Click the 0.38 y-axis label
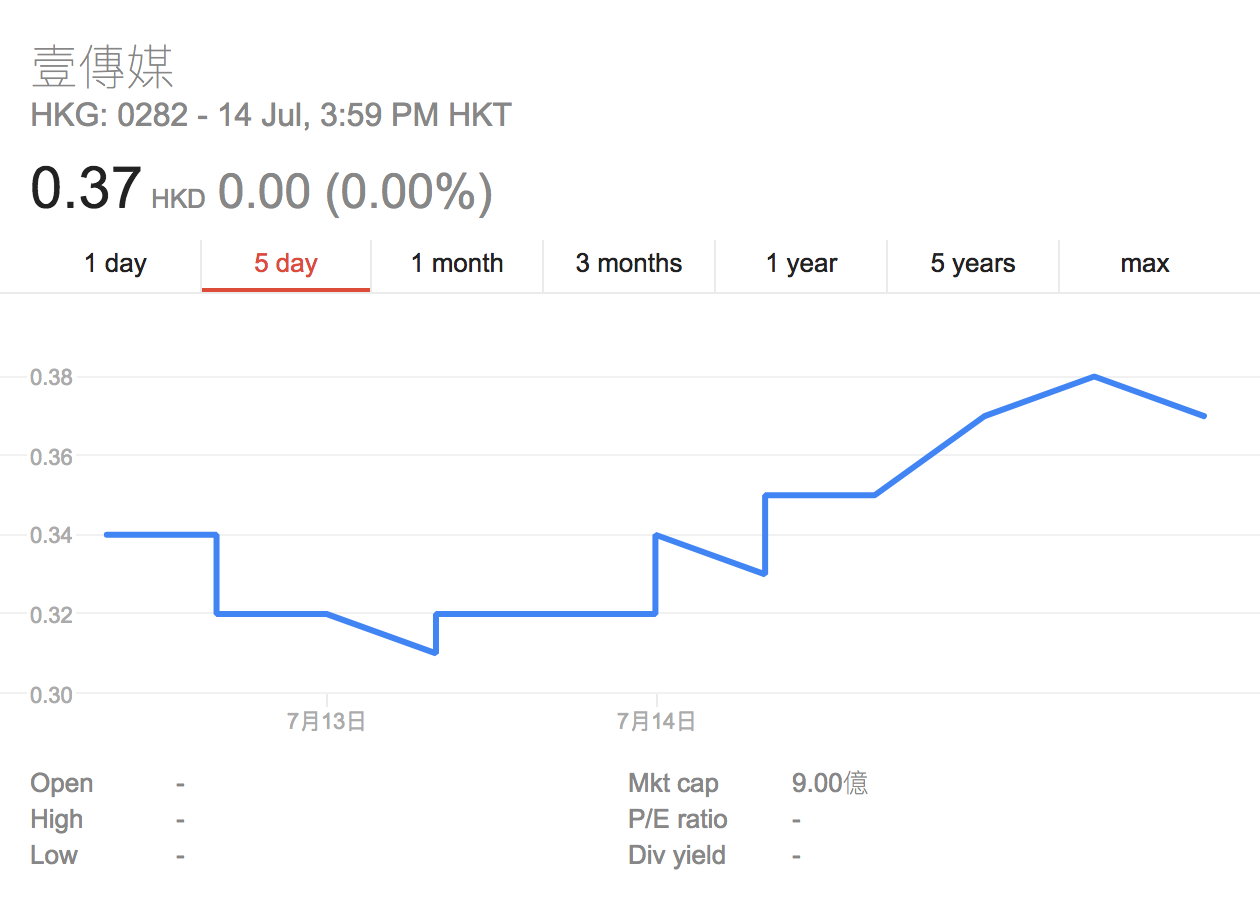The image size is (1260, 922). click(x=51, y=377)
